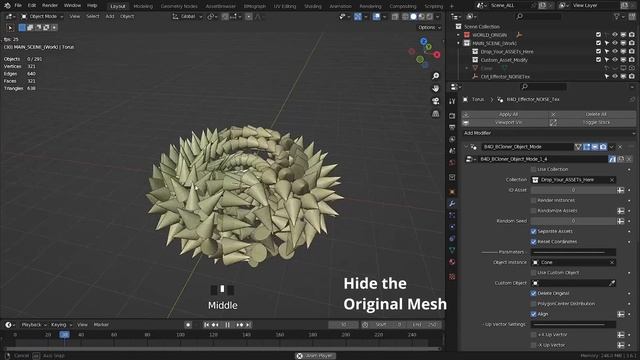Open the File menu
The width and height of the screenshot is (640, 360).
18,6
